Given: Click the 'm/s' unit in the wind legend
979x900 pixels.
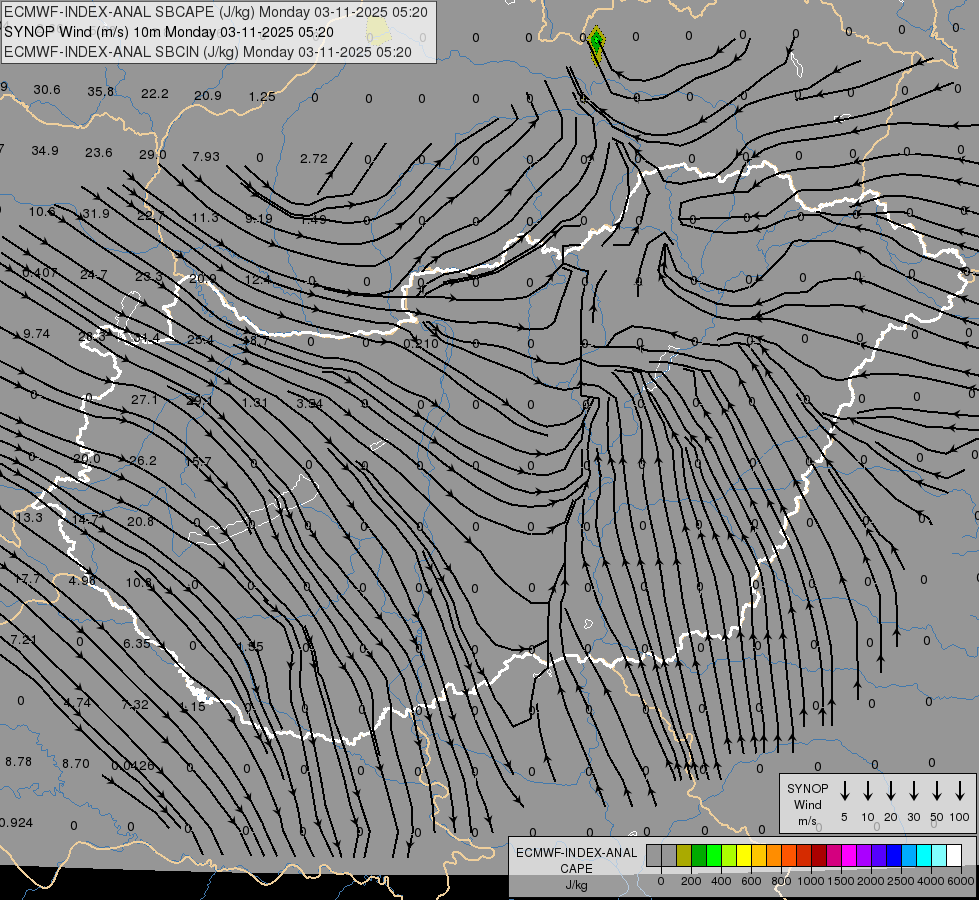Looking at the screenshot, I should coord(807,821).
